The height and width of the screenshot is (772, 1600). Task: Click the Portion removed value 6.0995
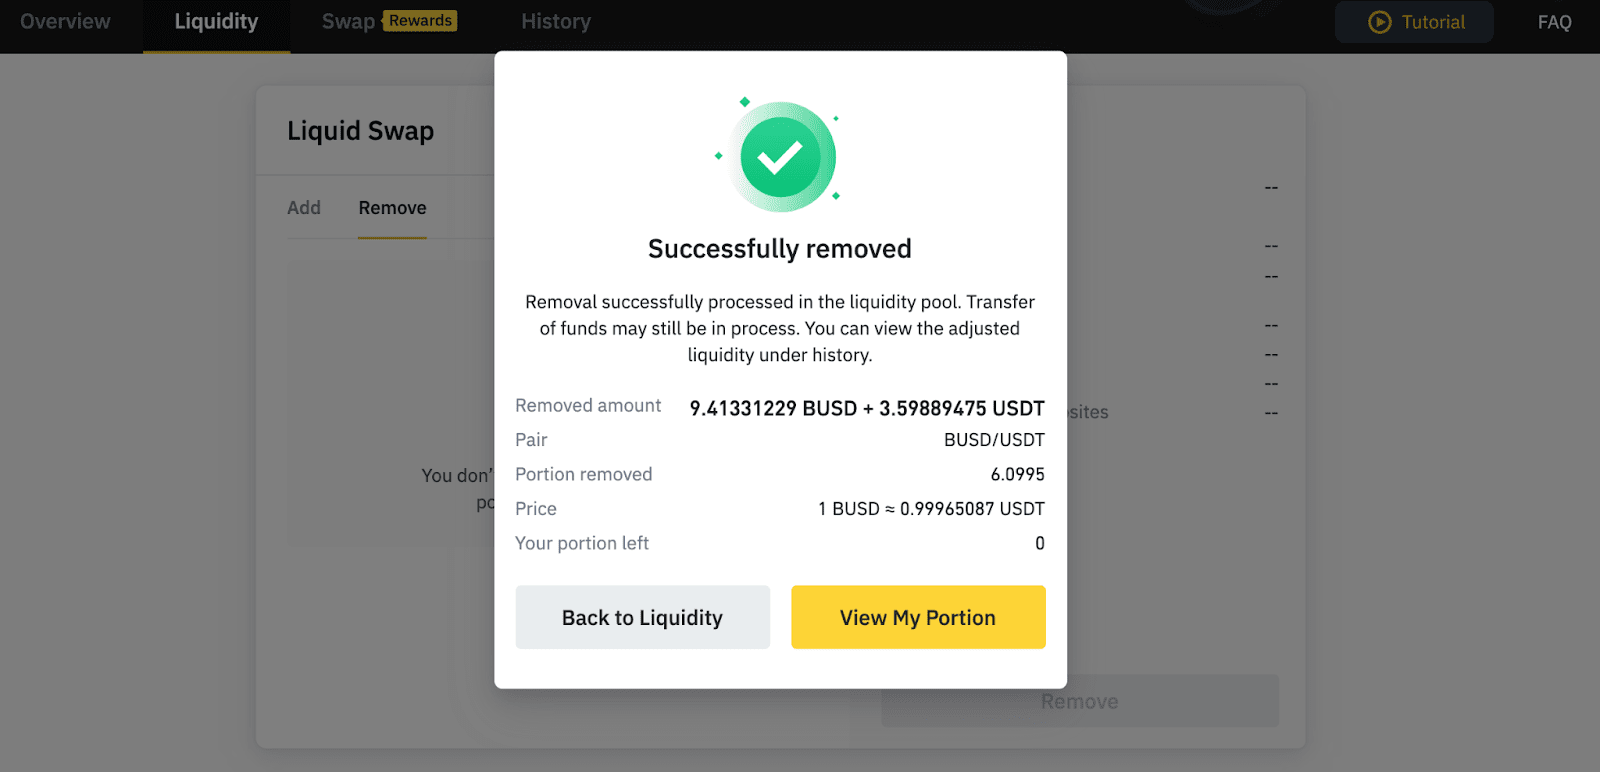1018,474
